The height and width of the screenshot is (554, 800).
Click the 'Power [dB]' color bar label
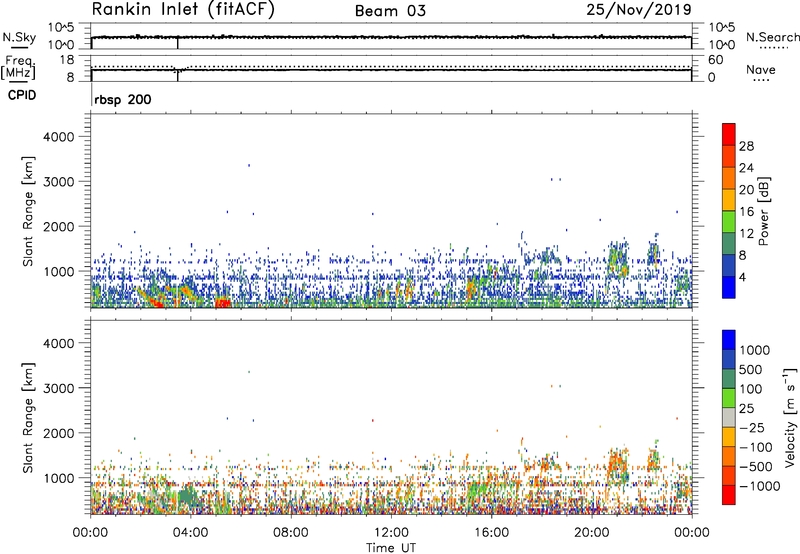(x=763, y=211)
